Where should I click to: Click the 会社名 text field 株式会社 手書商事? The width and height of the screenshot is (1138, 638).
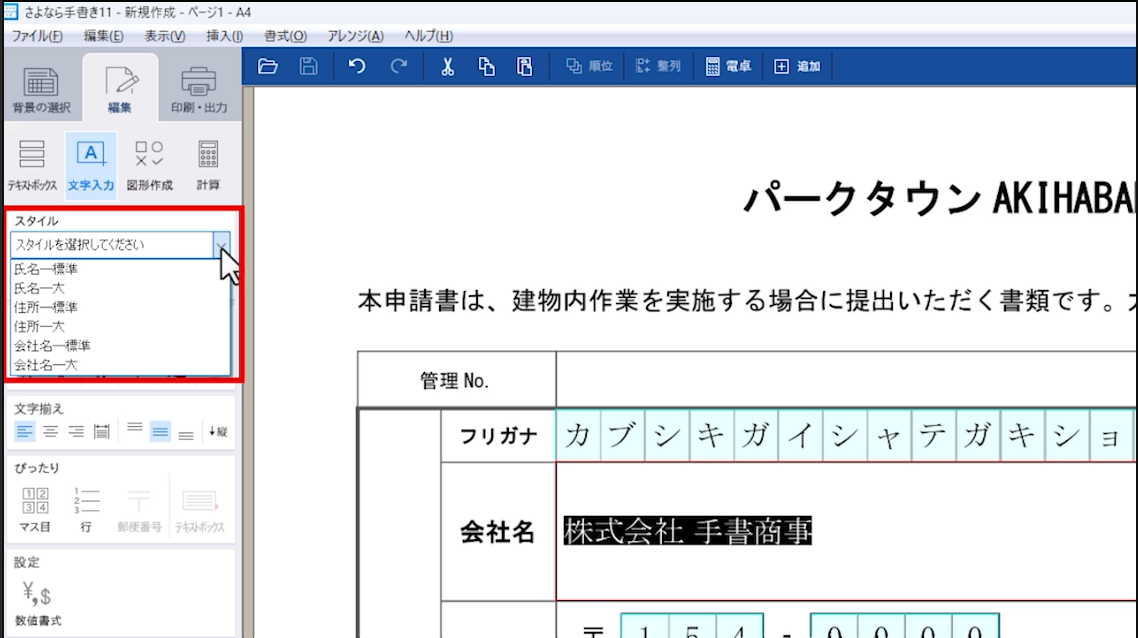coord(687,532)
